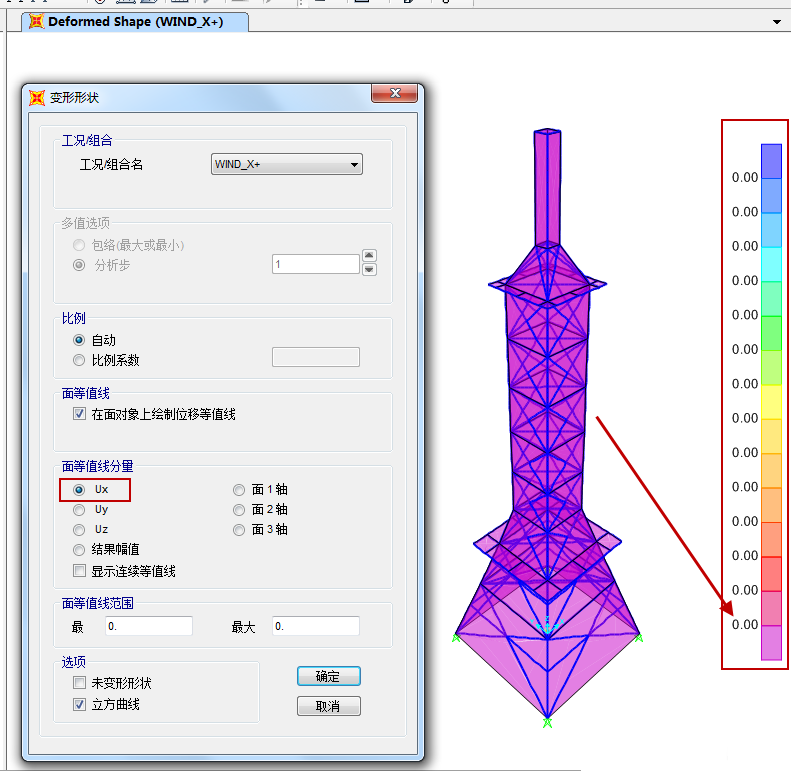Select the Uy contour component

tap(79, 510)
